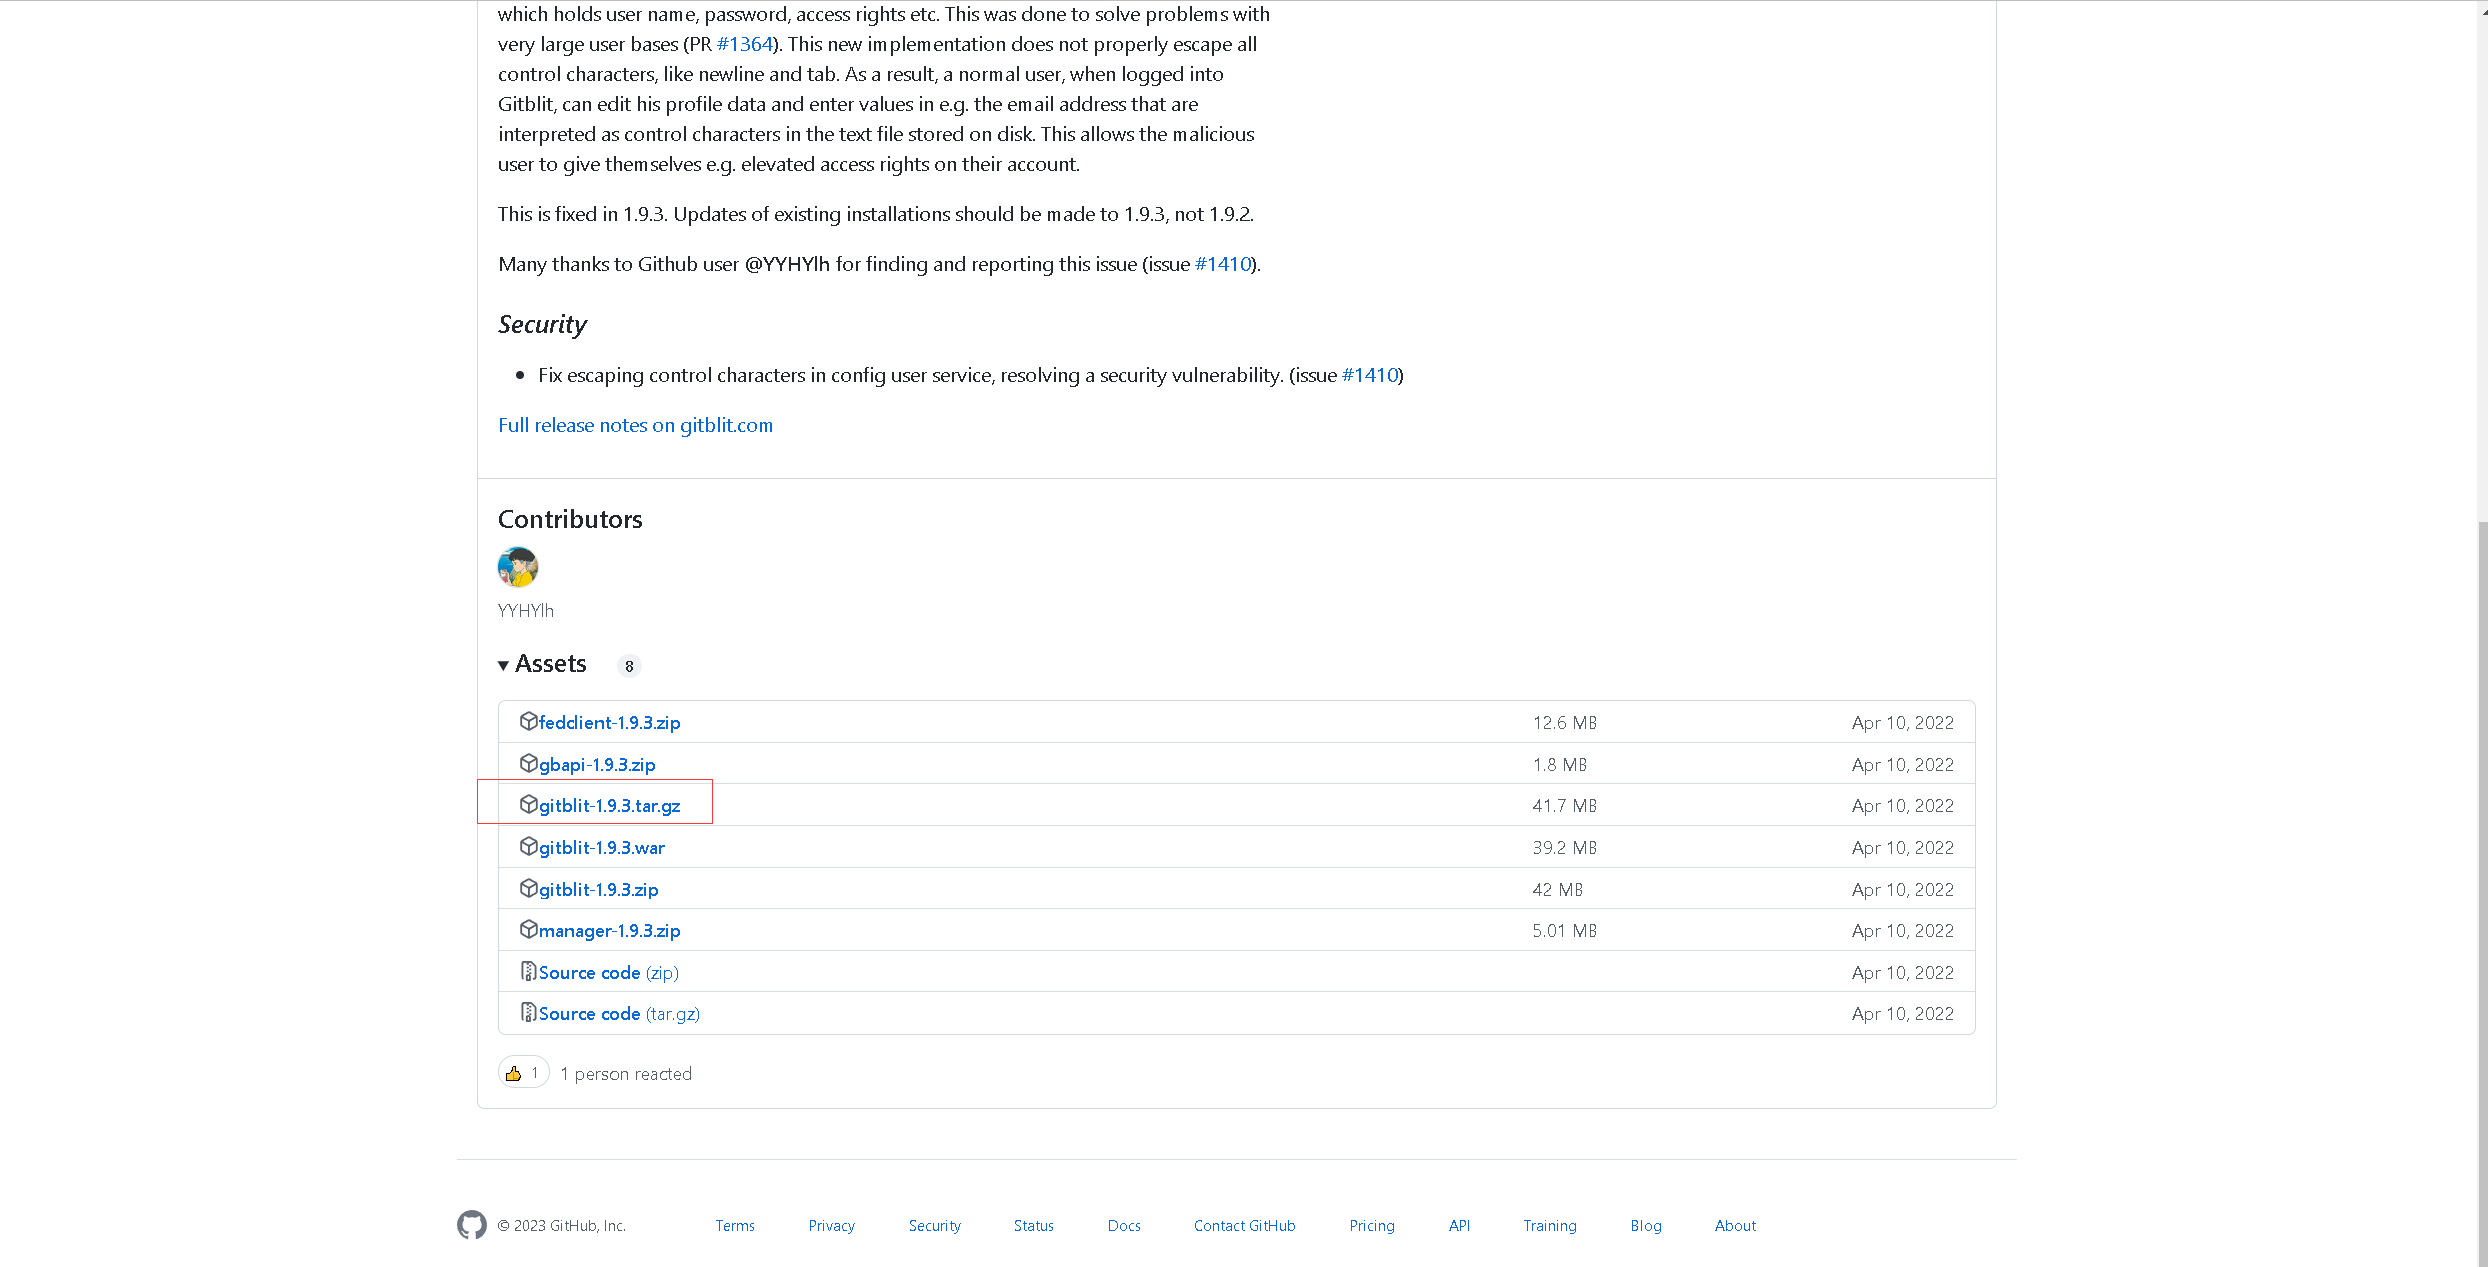The image size is (2488, 1267).
Task: Download gitblit-1.9.3.tar.gz
Action: click(609, 806)
